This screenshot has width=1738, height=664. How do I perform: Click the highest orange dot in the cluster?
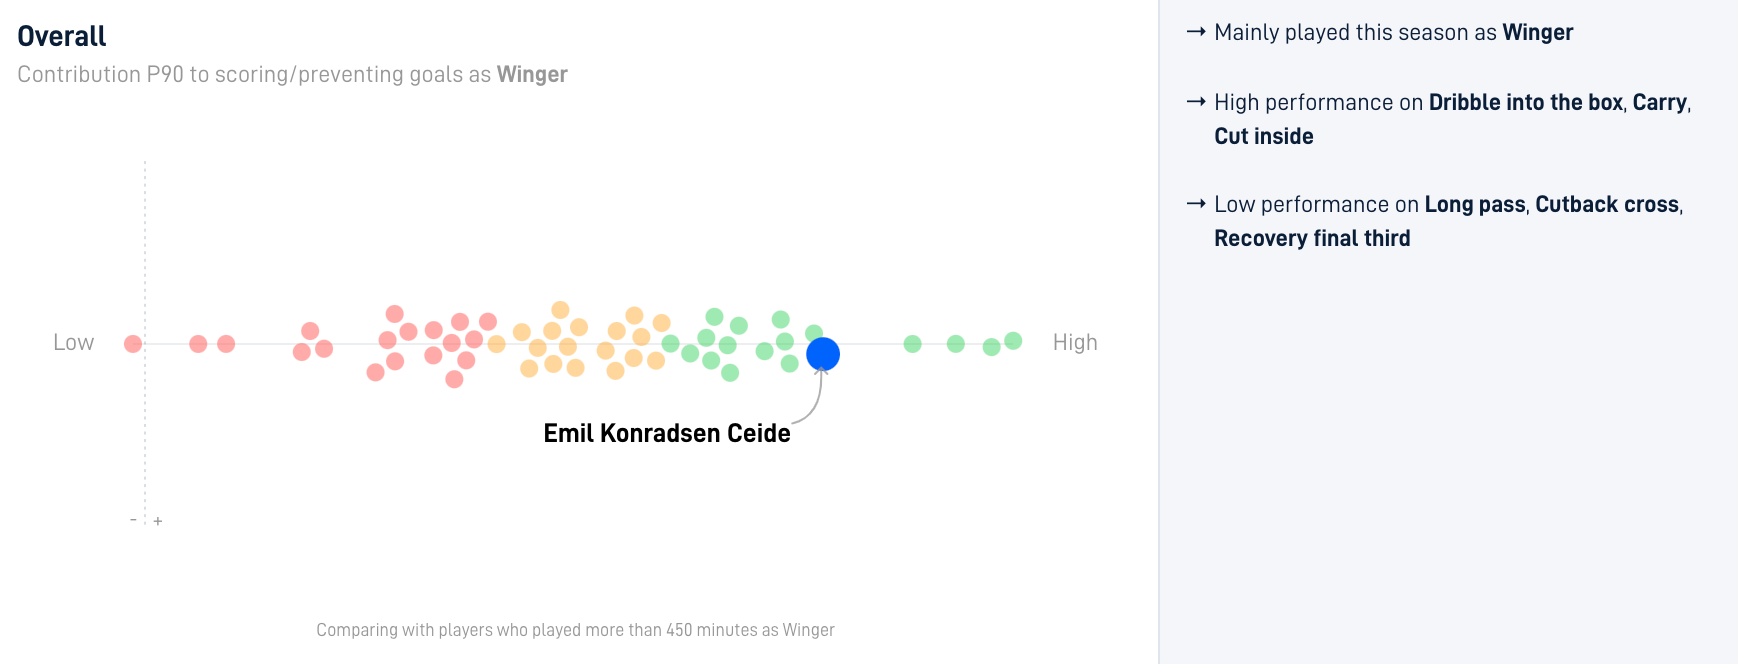click(560, 310)
